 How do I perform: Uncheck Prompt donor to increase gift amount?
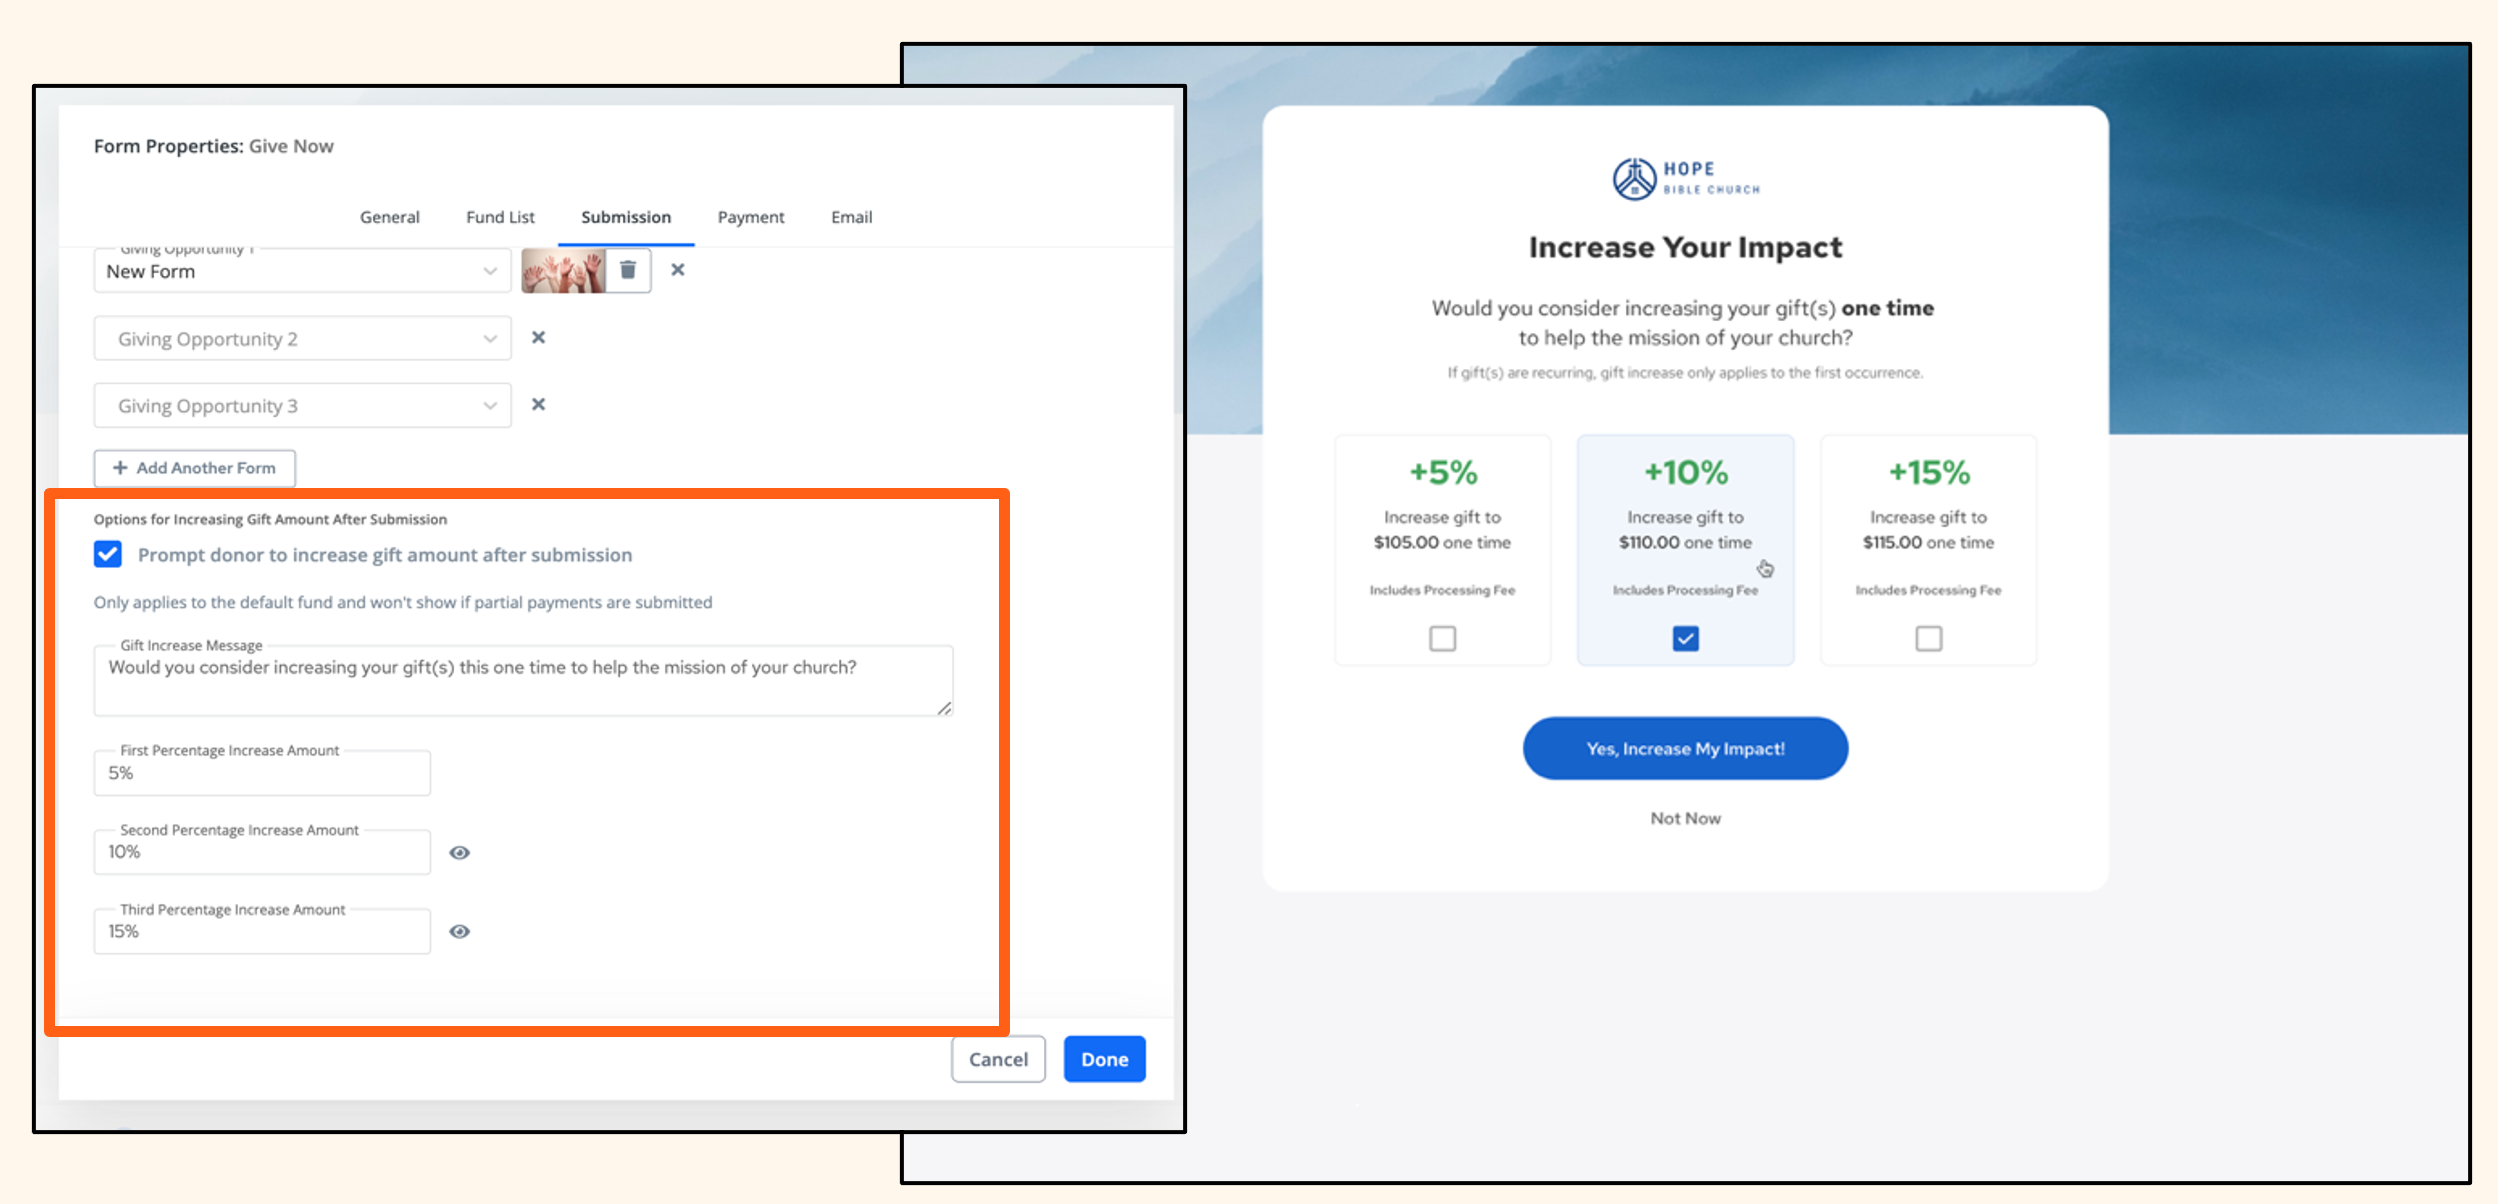pyautogui.click(x=108, y=554)
